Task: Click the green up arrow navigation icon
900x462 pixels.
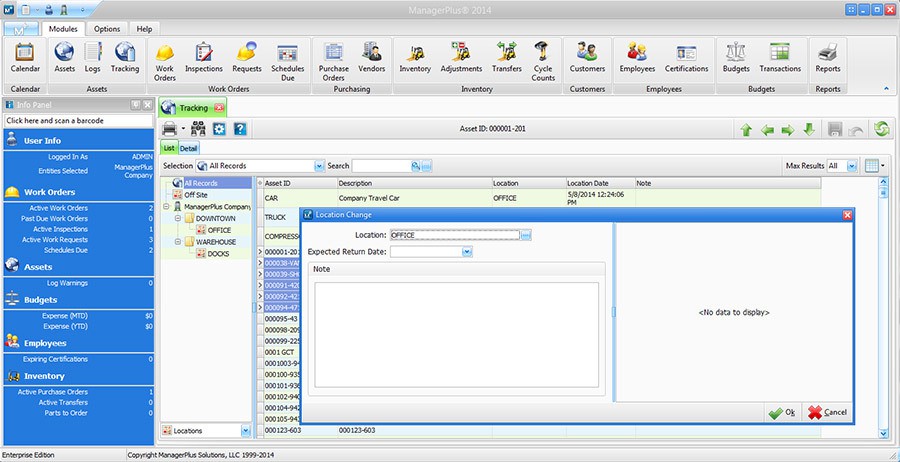Action: (746, 130)
